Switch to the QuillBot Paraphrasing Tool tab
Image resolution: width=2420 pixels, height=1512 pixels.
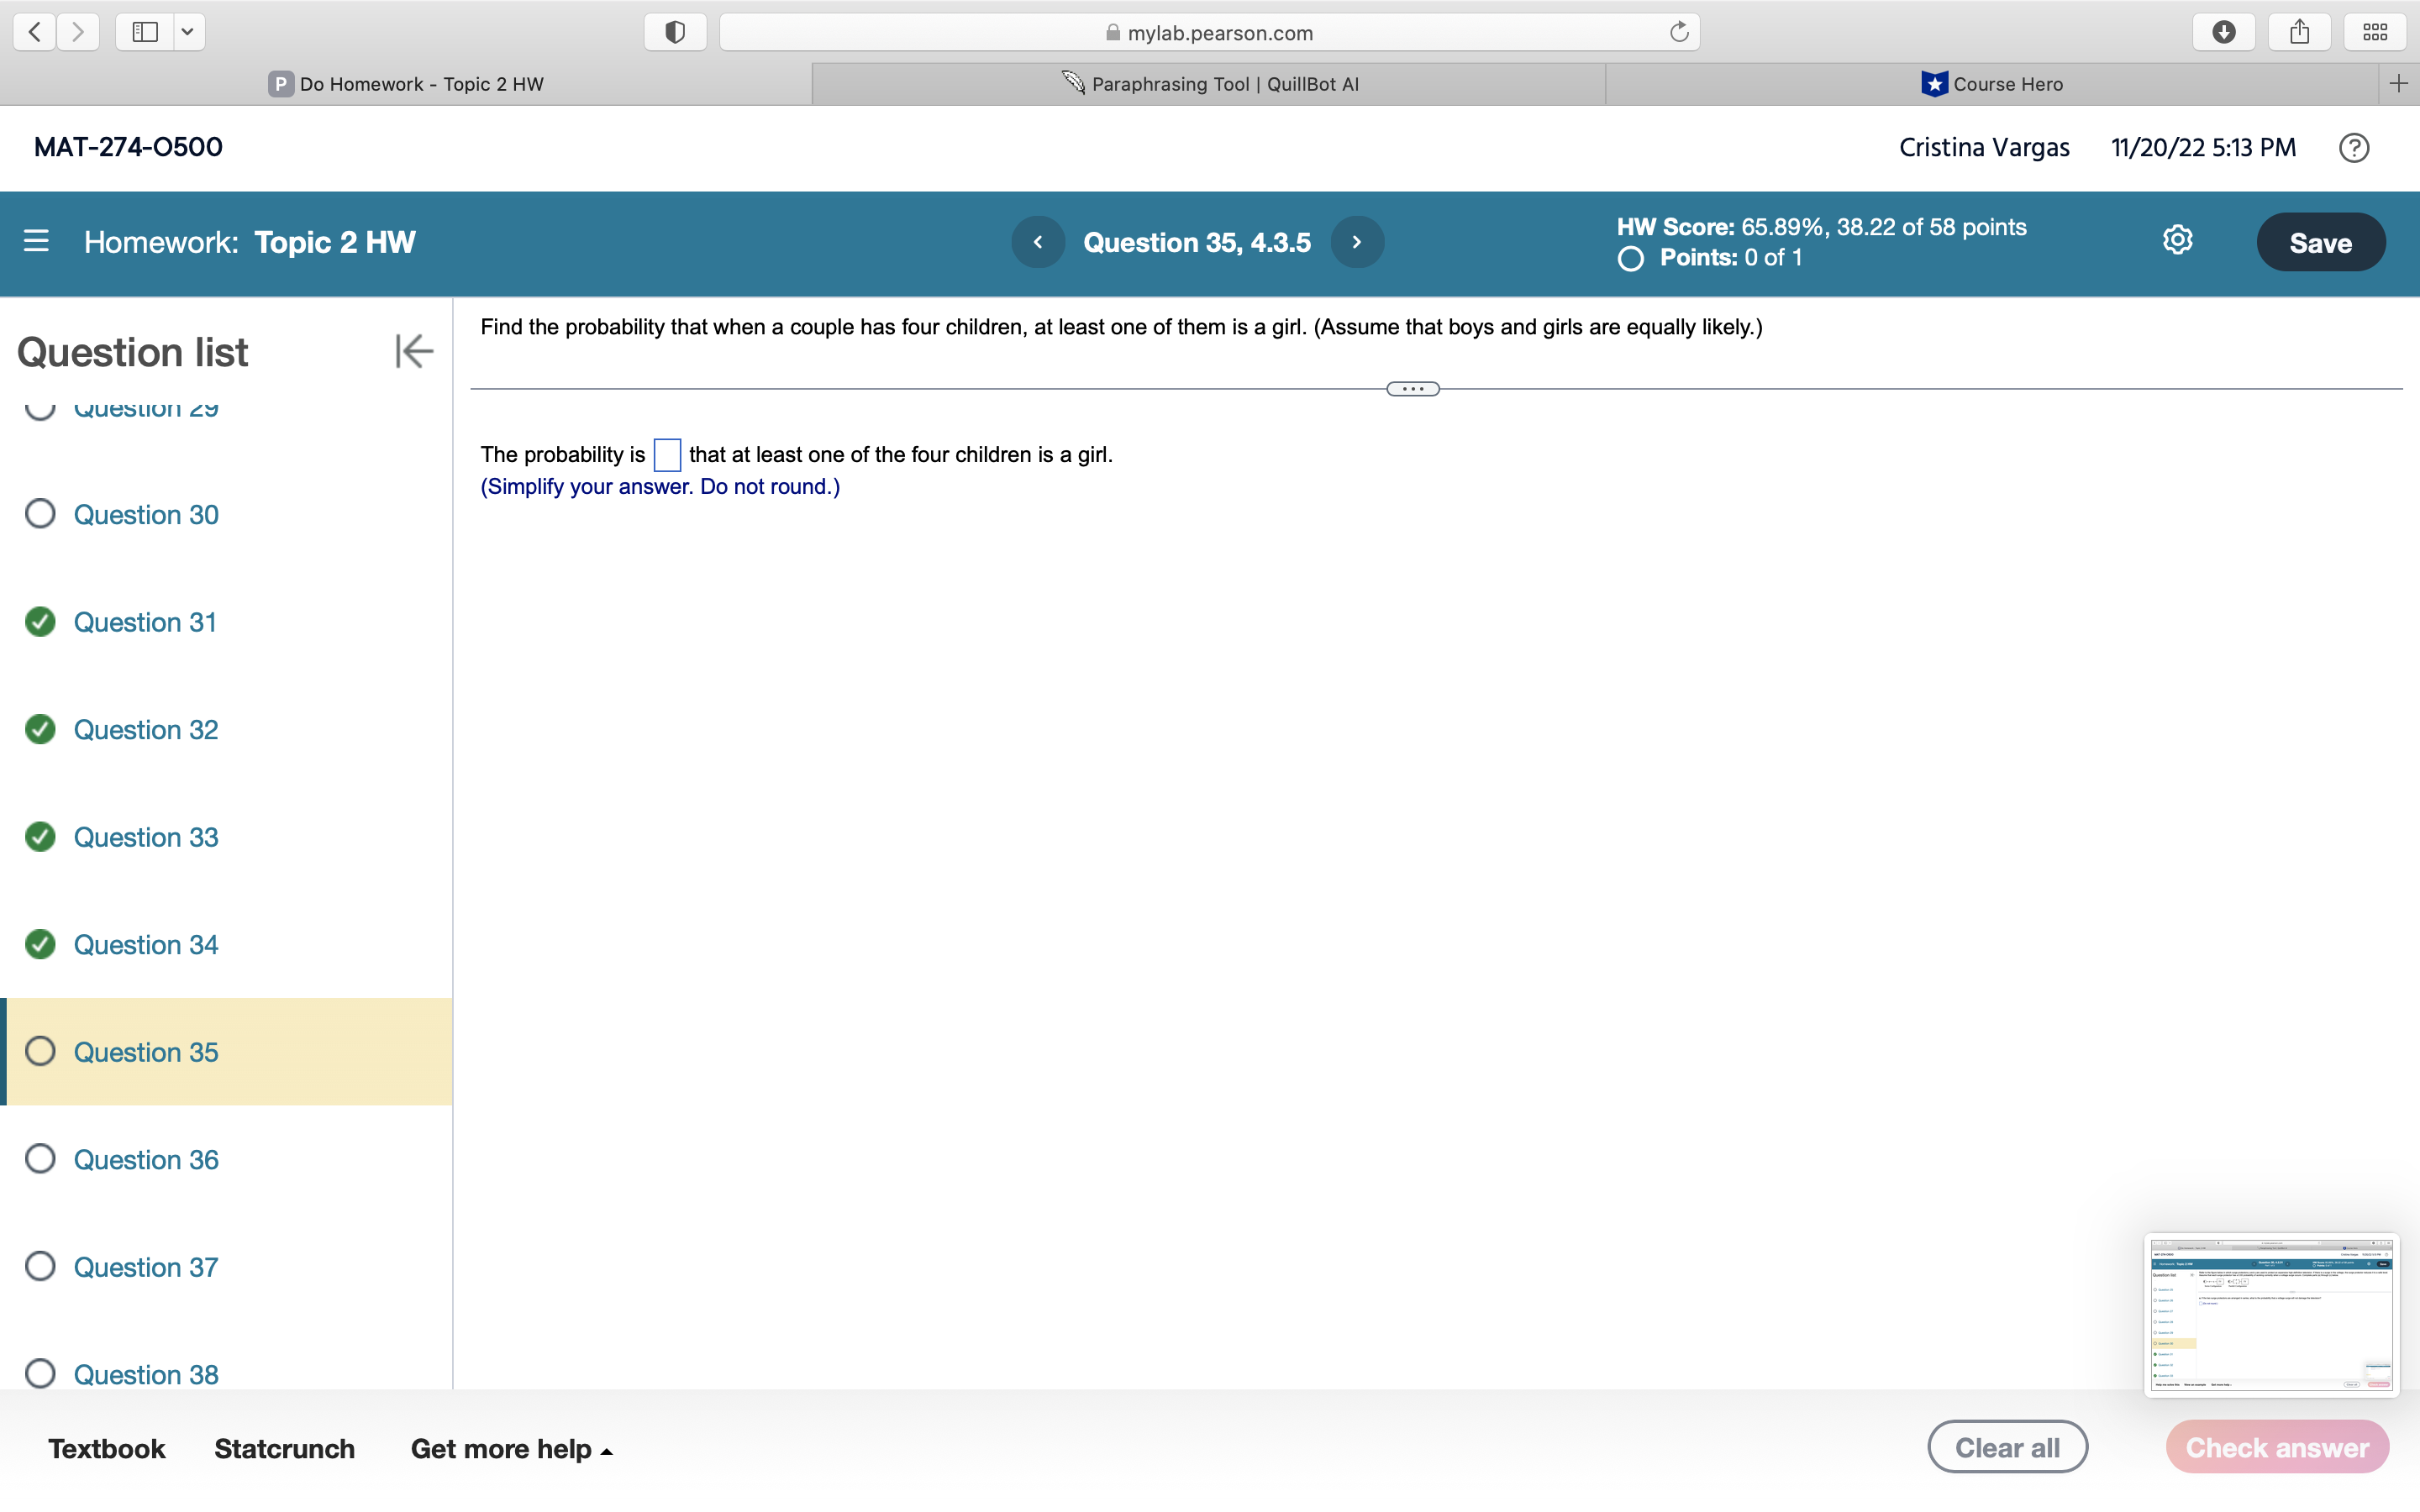click(1209, 84)
